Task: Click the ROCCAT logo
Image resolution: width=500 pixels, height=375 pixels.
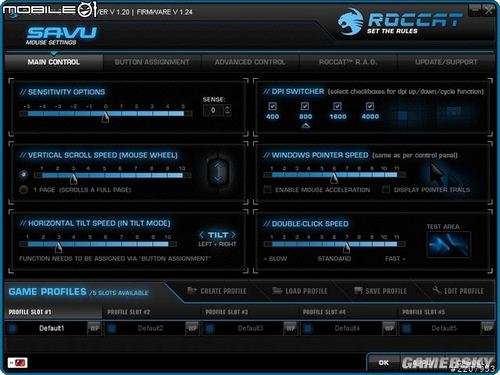Action: 400,22
